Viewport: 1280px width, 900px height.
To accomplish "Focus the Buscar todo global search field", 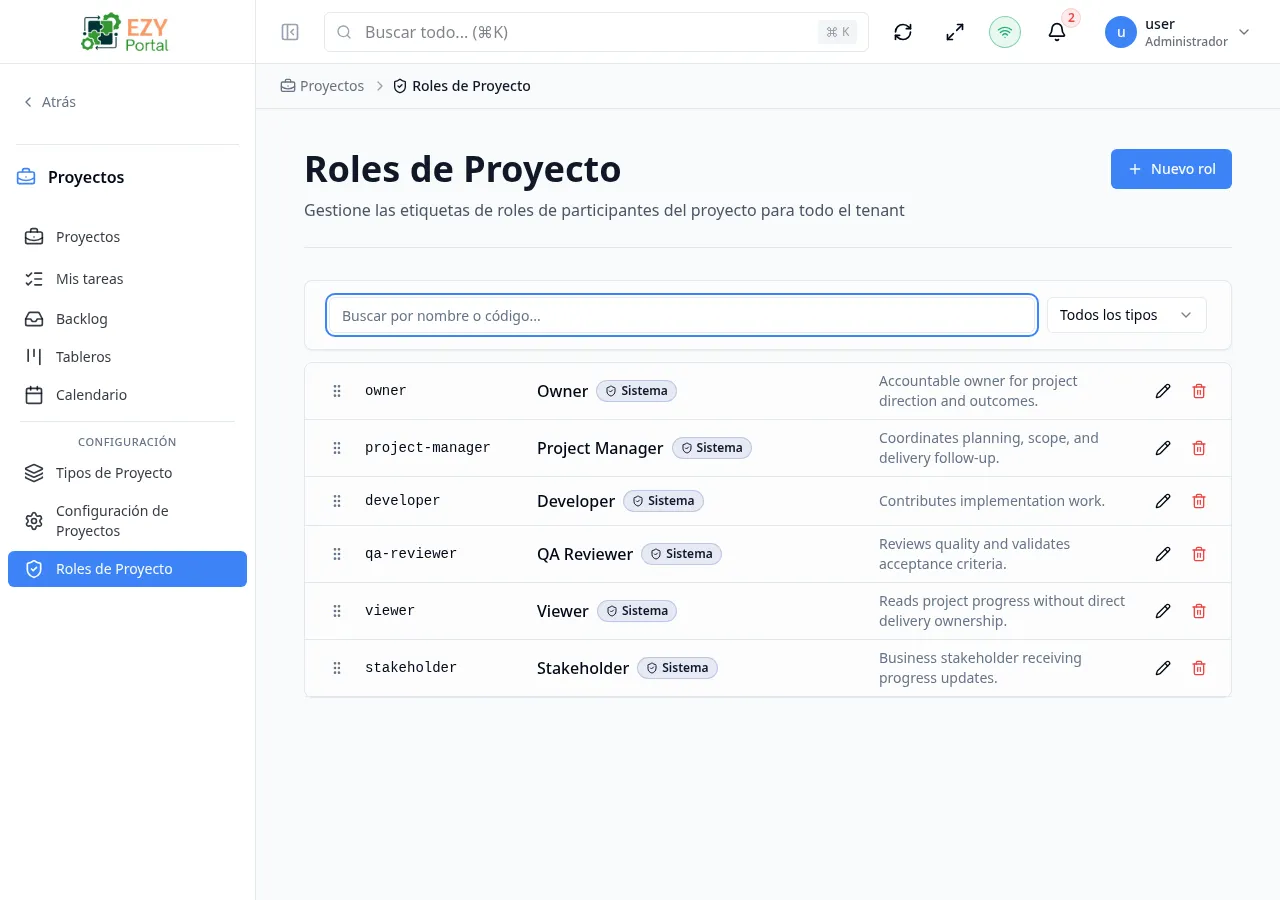I will coord(596,32).
